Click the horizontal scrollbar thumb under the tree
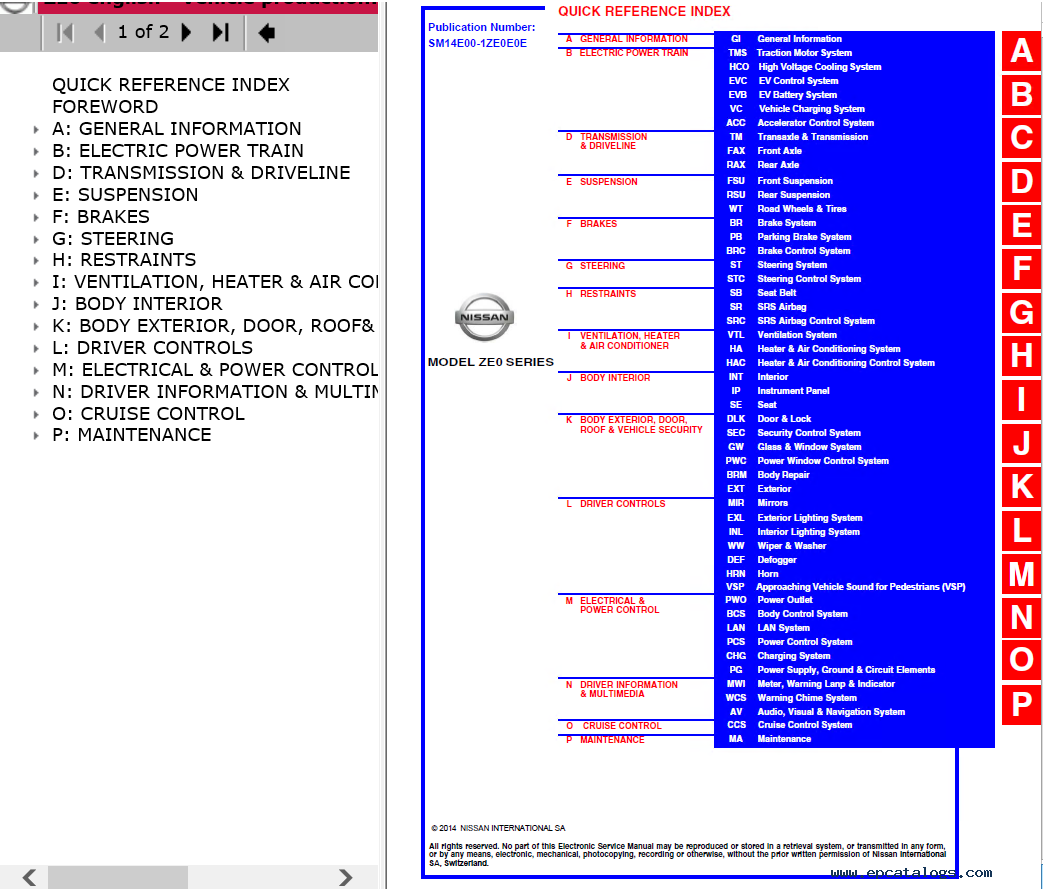Screen dimensions: 1043x889 click(118, 877)
